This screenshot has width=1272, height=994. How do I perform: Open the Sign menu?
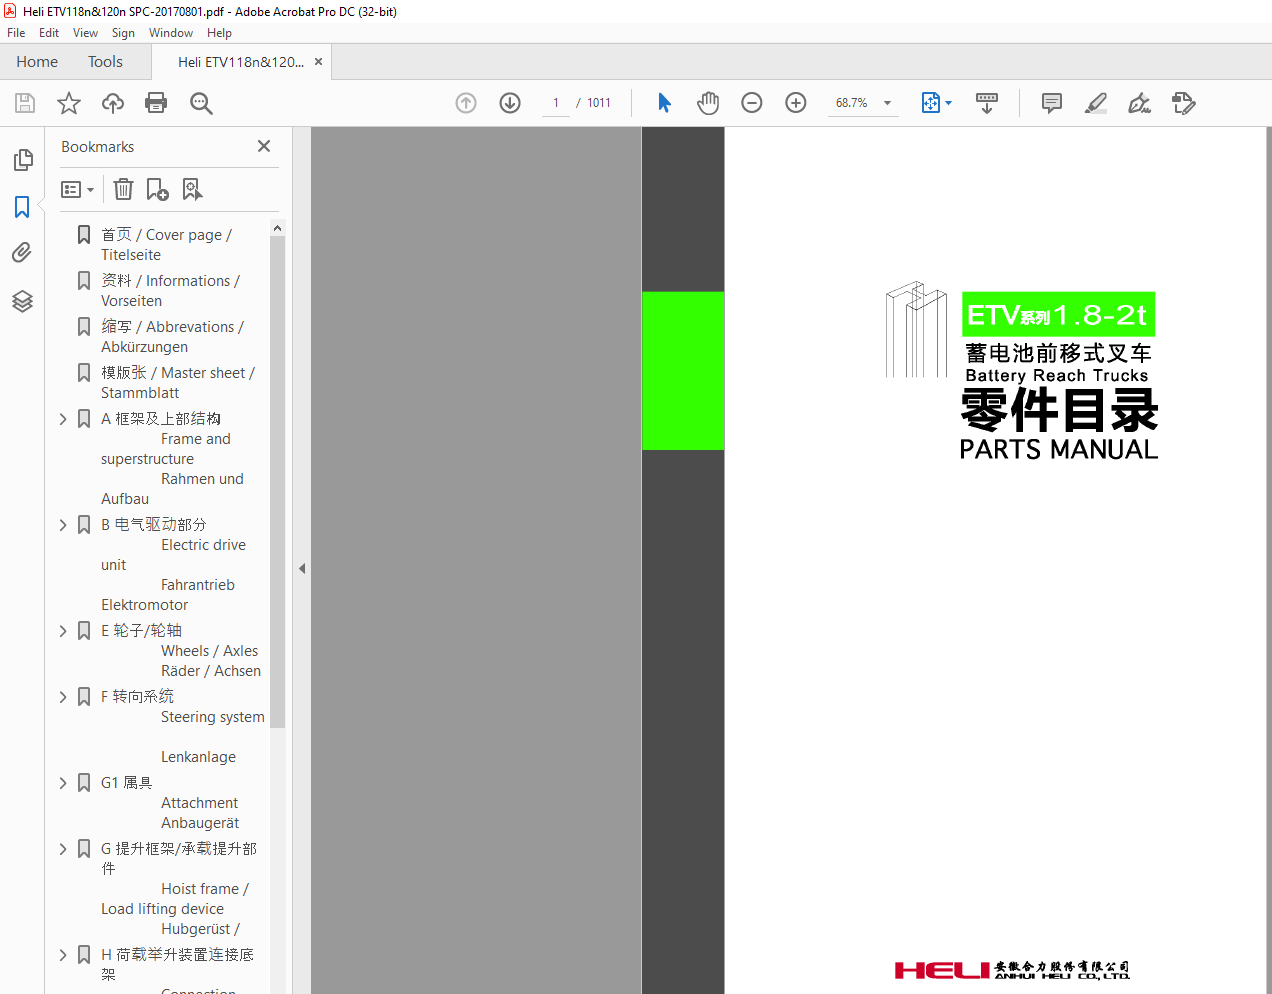pos(123,33)
